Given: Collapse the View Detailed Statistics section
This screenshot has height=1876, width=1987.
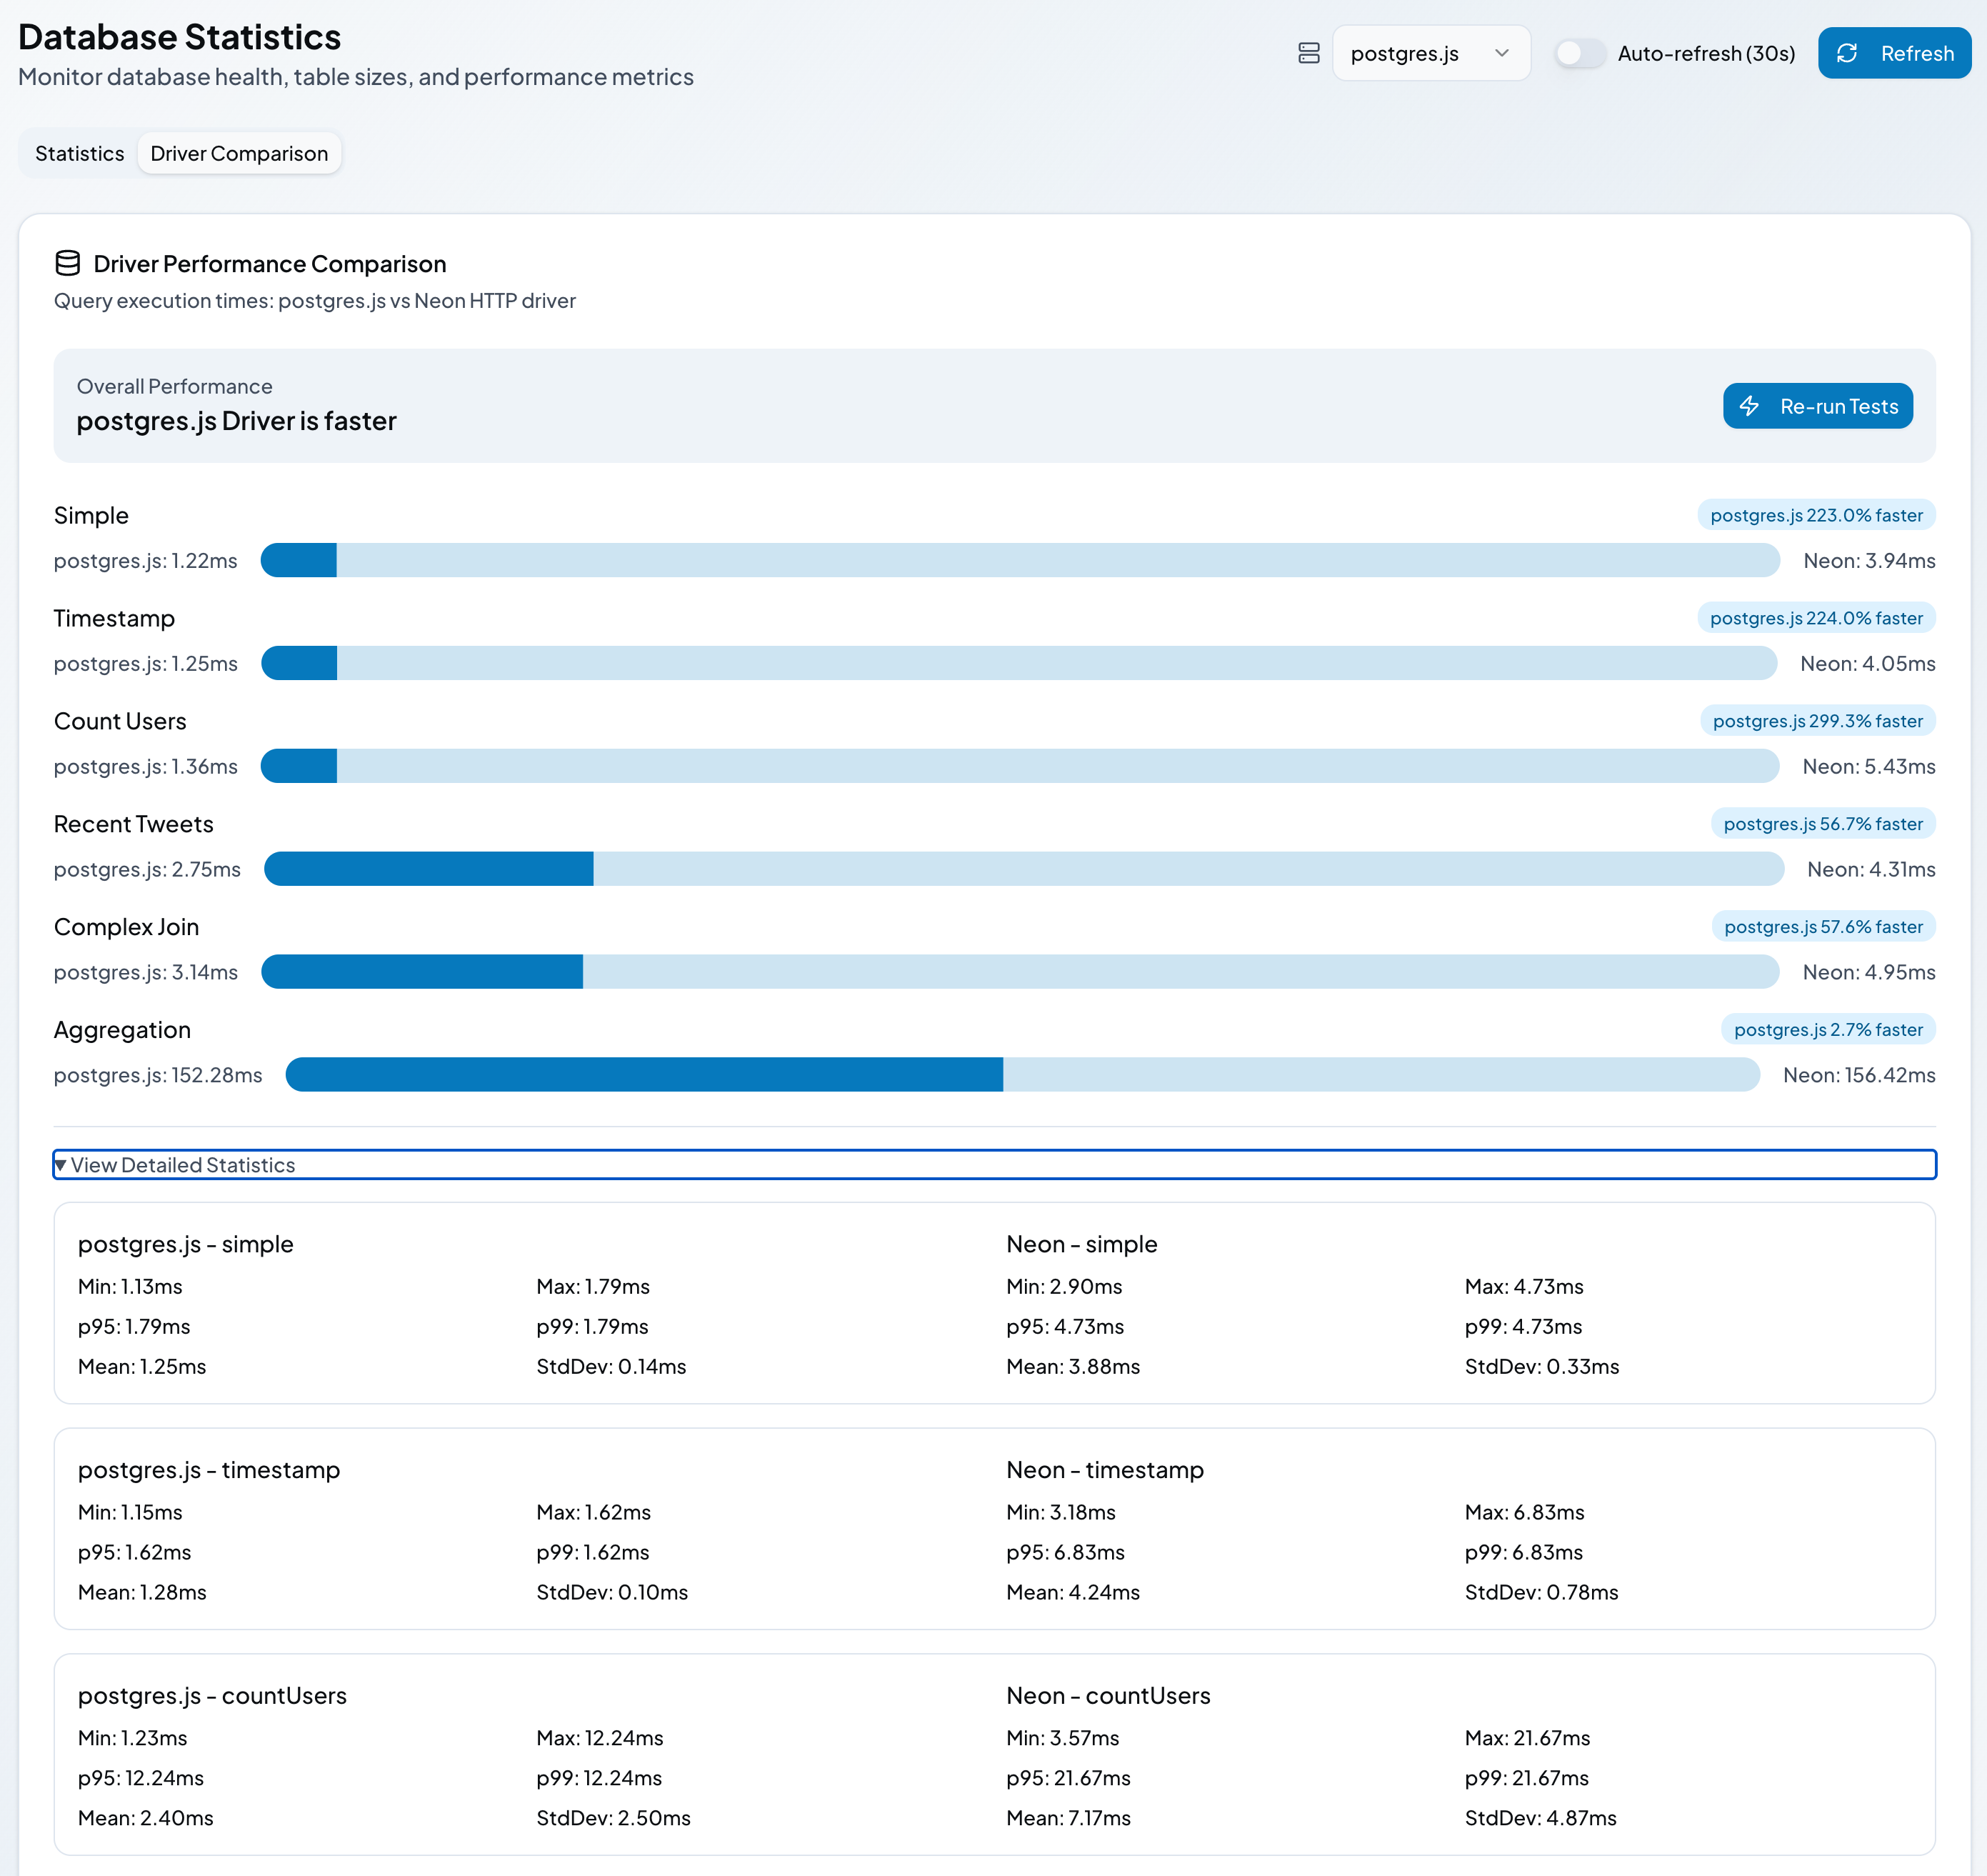Looking at the screenshot, I should [x=994, y=1164].
